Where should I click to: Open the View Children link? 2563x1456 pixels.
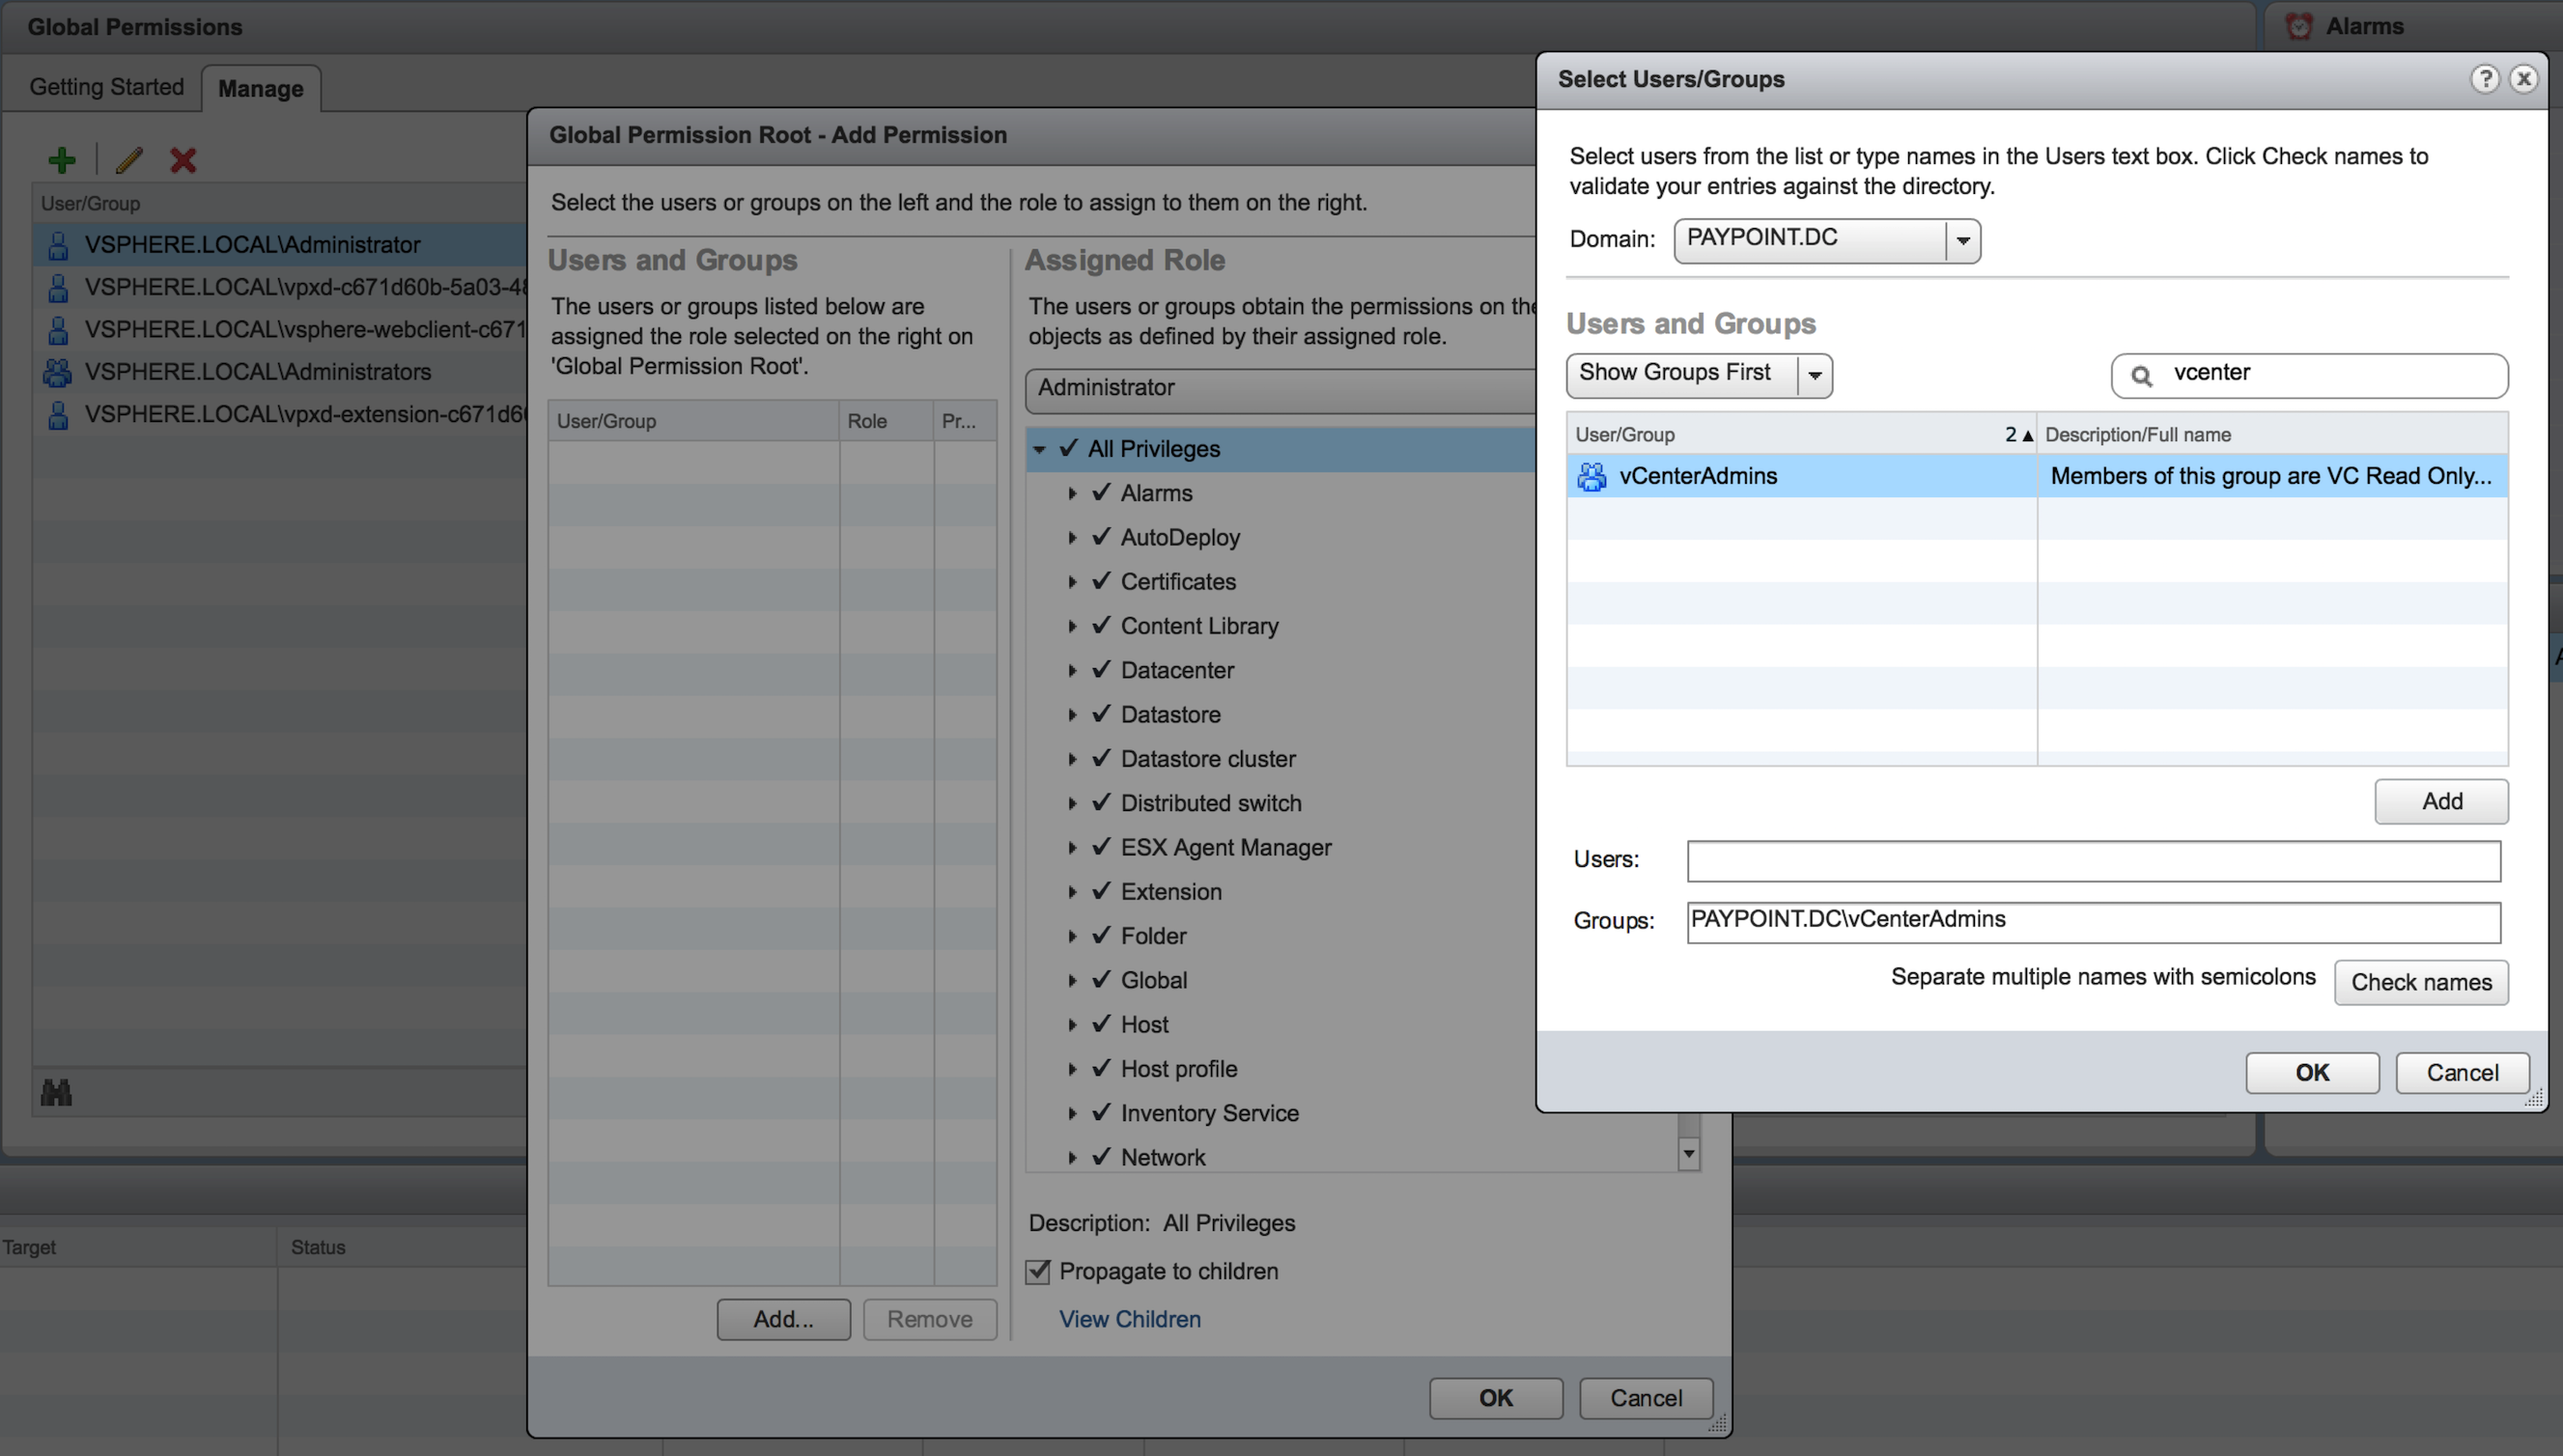[x=1130, y=1319]
